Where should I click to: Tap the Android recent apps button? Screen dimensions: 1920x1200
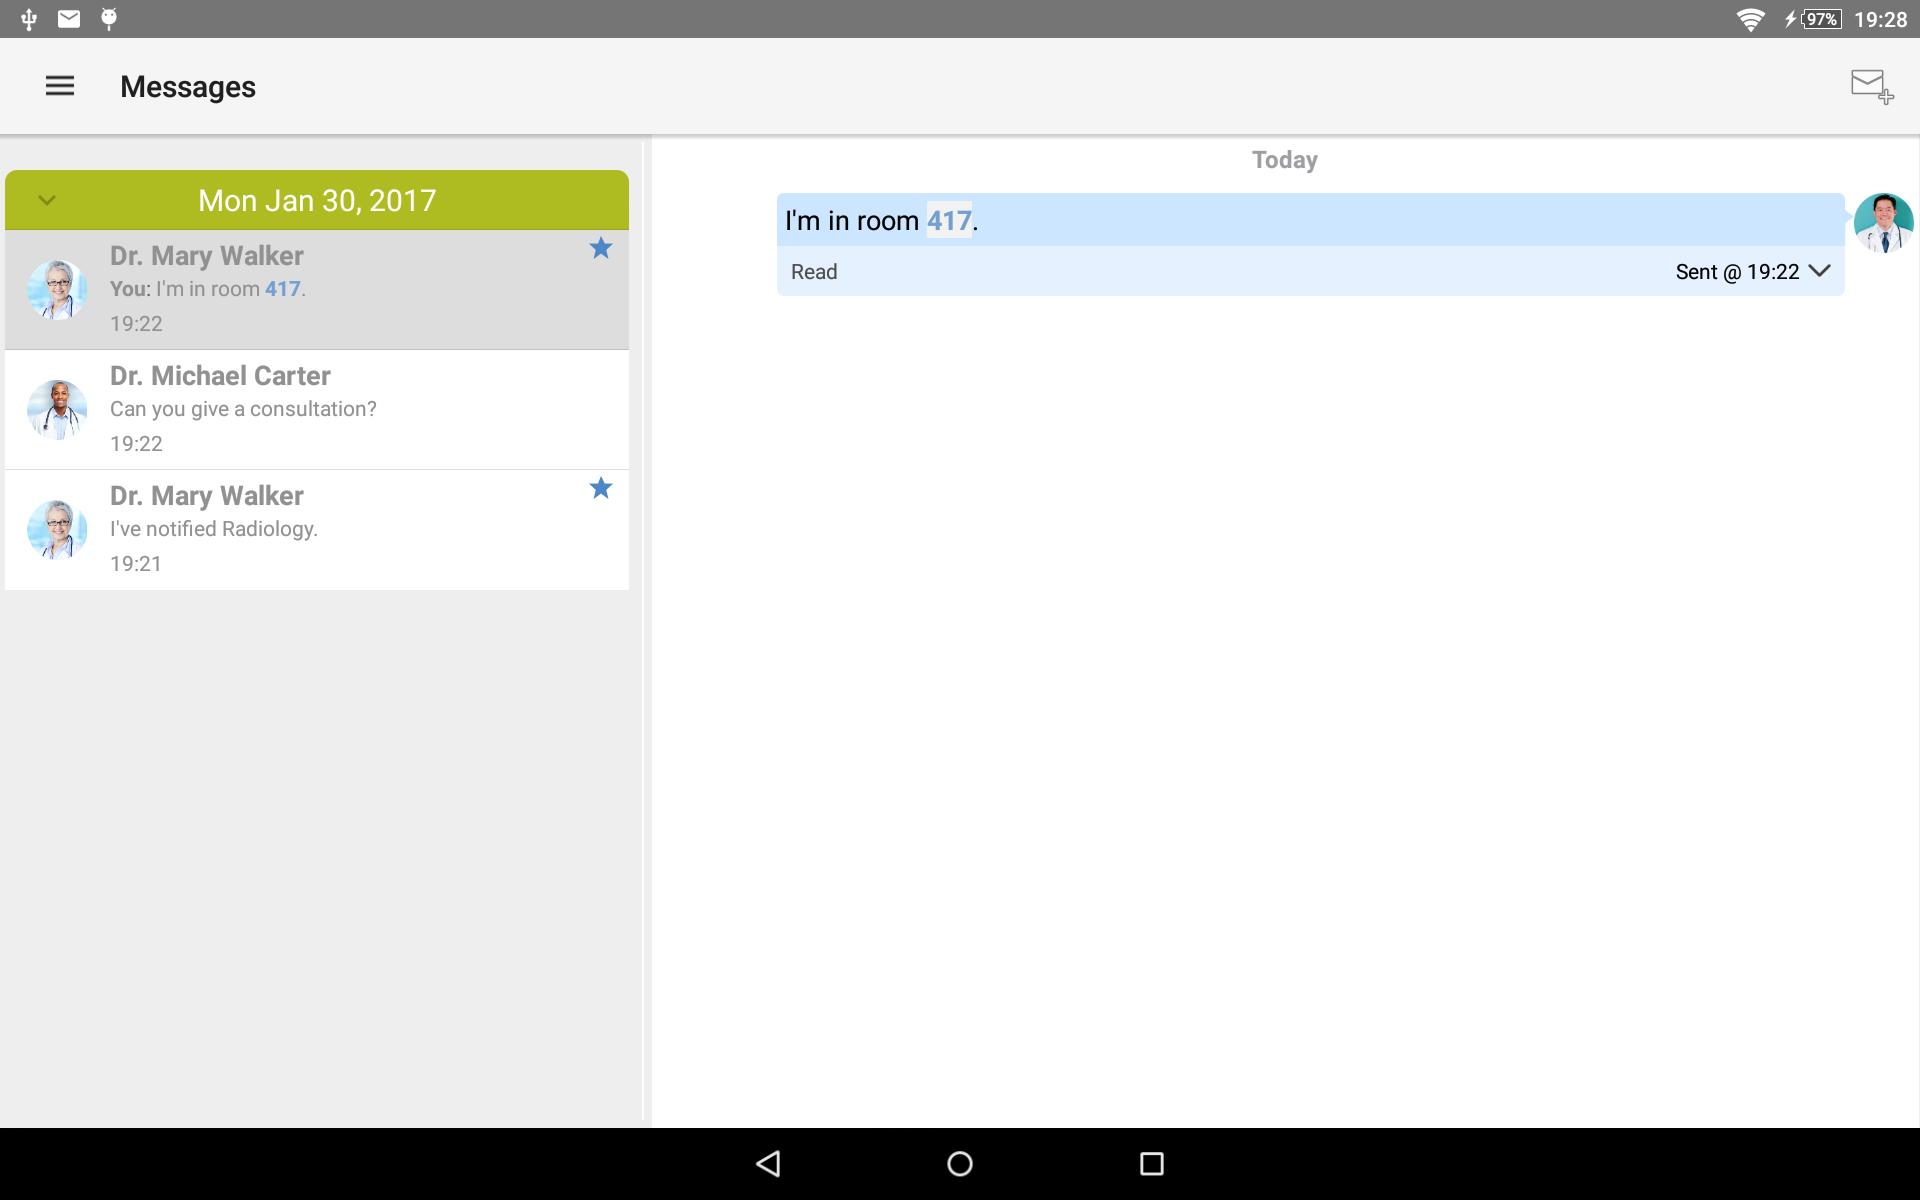pos(1152,1163)
